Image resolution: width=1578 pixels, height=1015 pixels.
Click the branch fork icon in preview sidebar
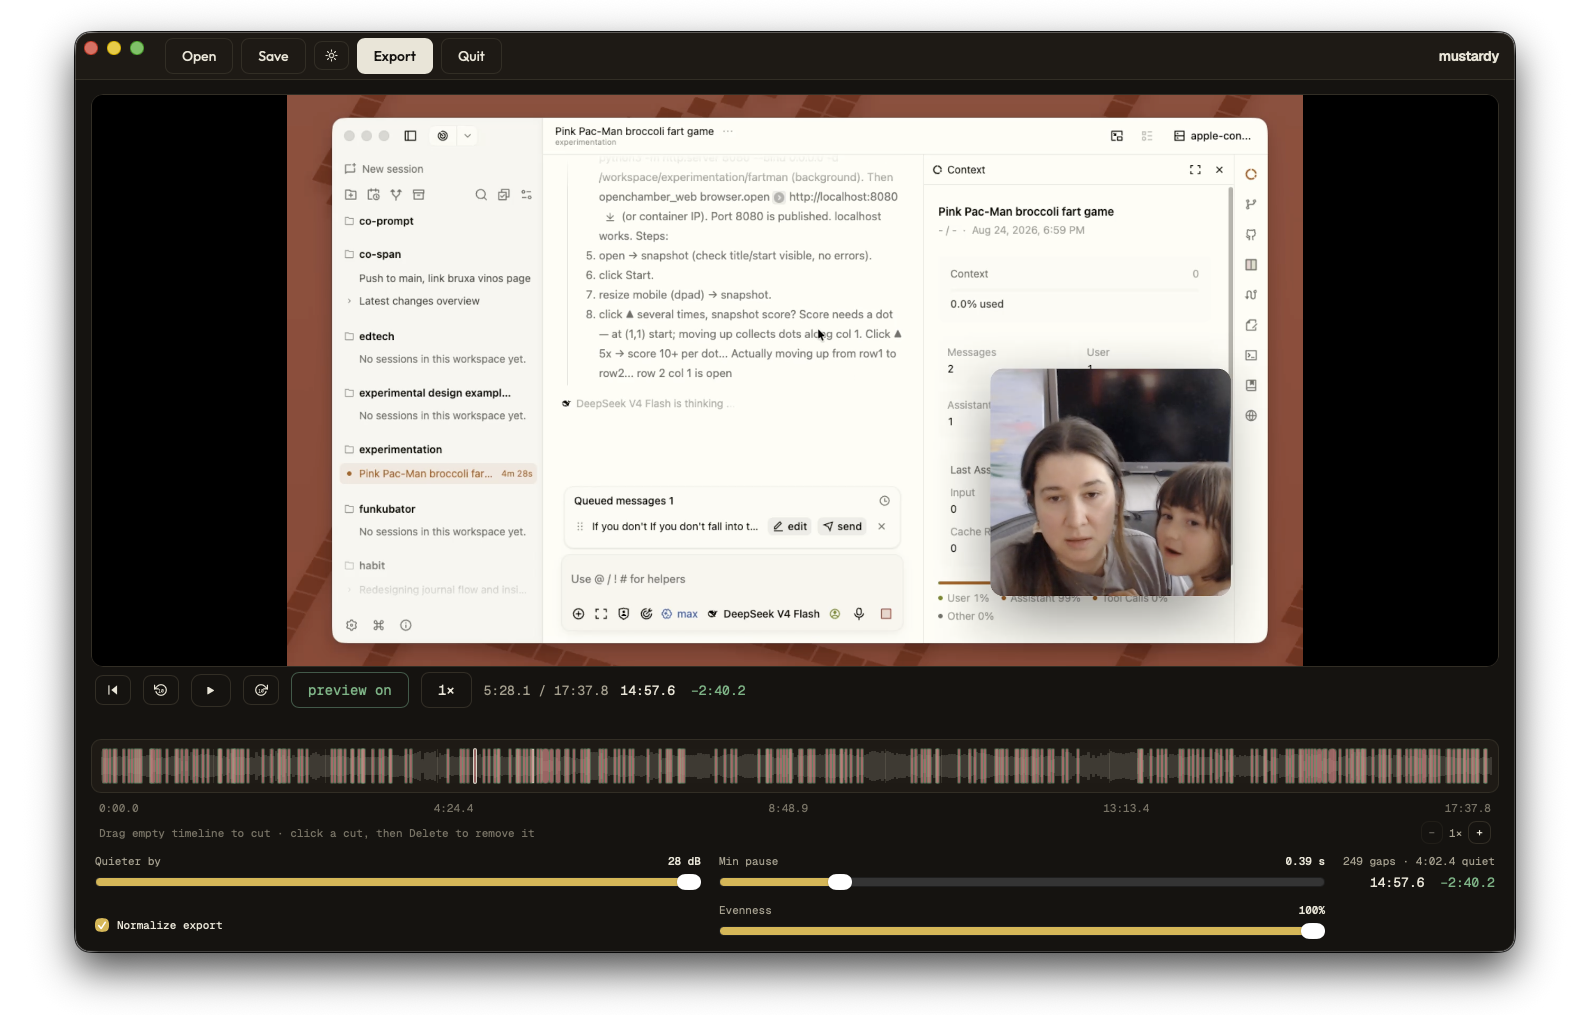[x=396, y=195]
